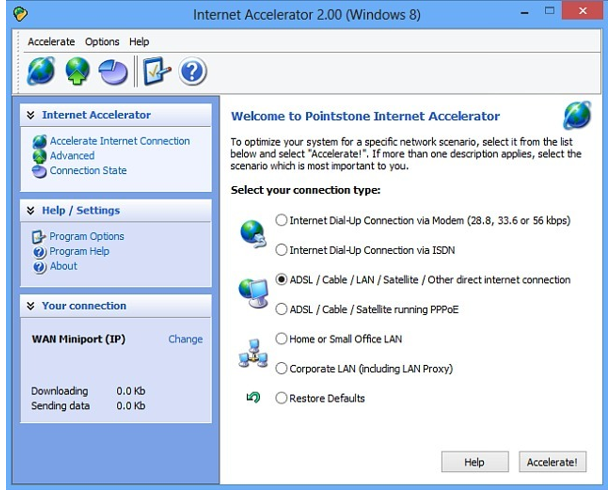The image size is (613, 493).
Task: Click the Change connection link
Action: point(185,339)
